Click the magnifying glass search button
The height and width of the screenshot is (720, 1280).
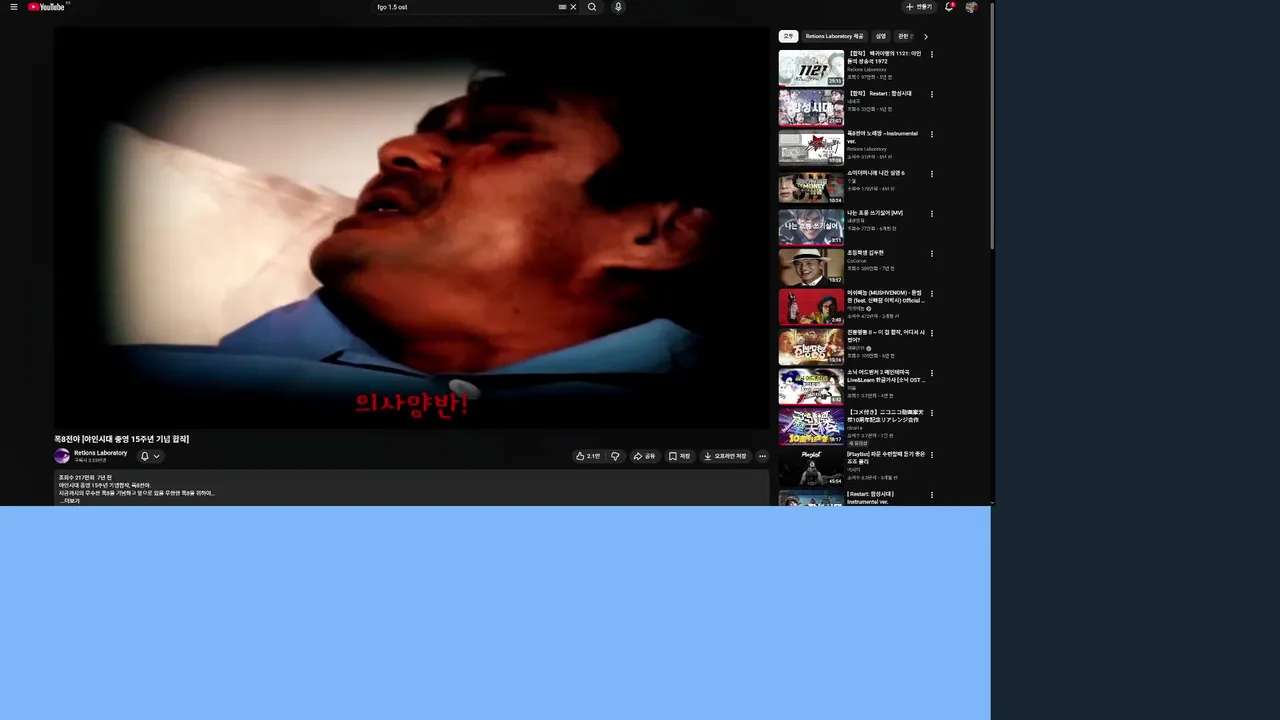592,7
